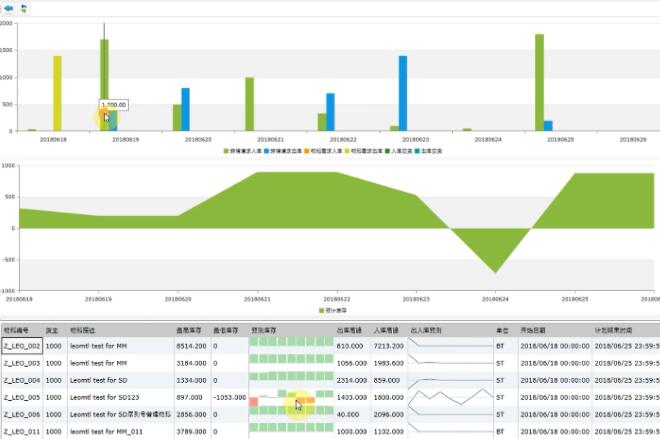This screenshot has height=439, width=660.
Task: Click the red forecast-stock cell in Z_LEO_005 row
Action: [253, 402]
